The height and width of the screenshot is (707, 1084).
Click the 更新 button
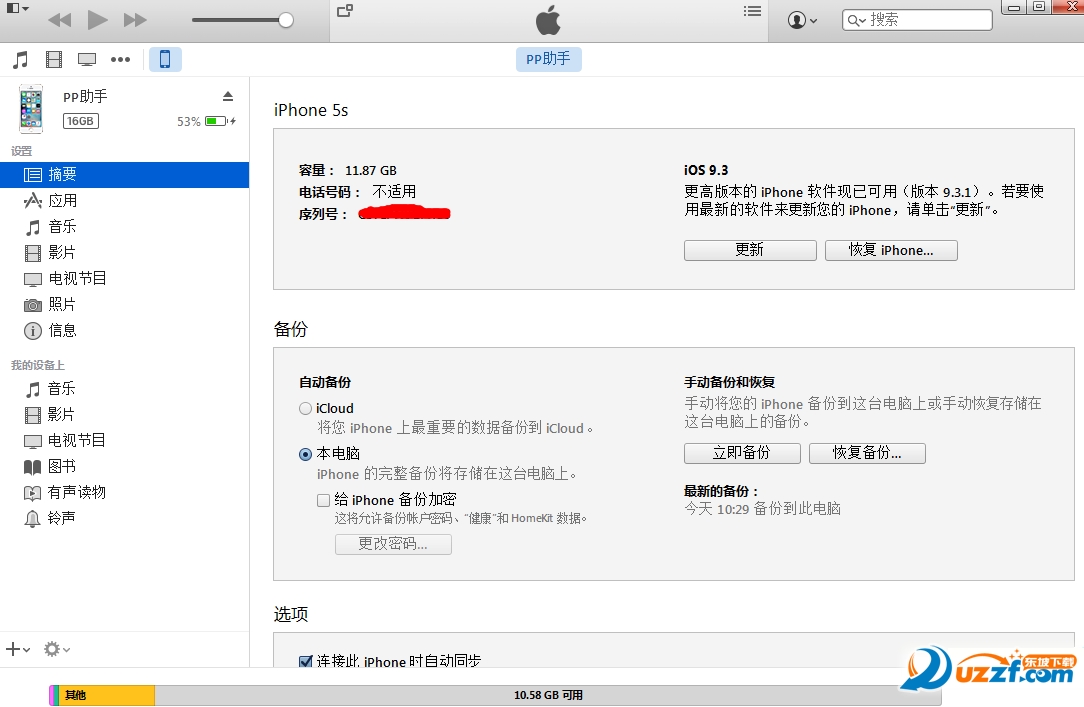(x=750, y=250)
